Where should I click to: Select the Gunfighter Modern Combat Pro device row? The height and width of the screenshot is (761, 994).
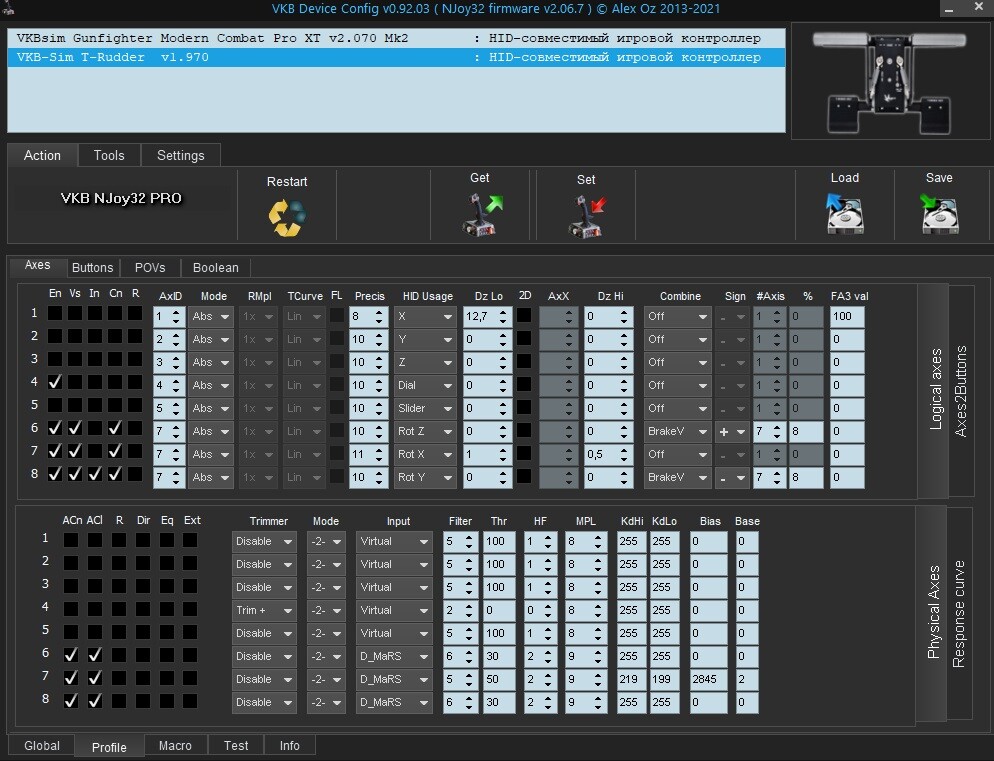point(396,38)
